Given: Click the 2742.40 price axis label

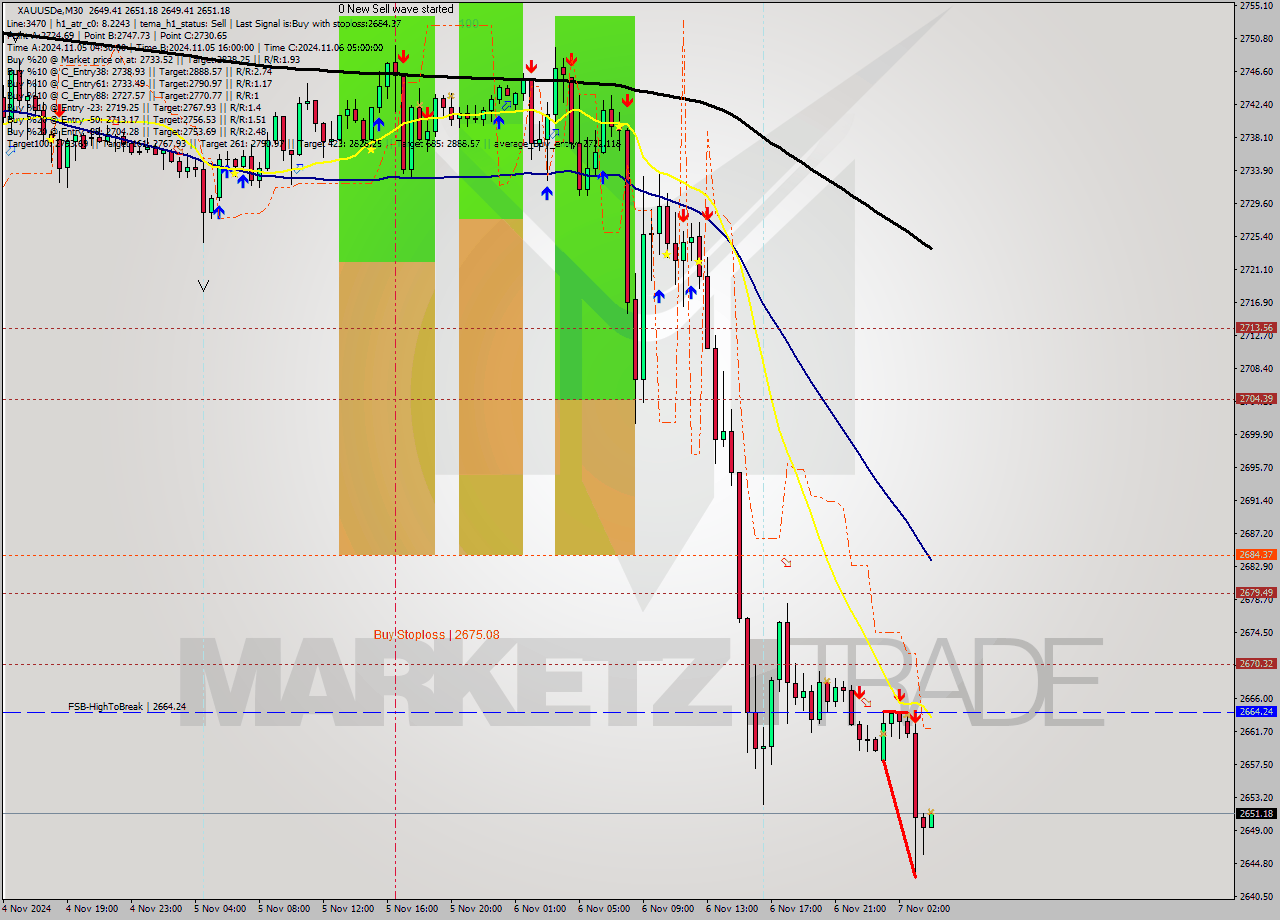Looking at the screenshot, I should pos(1256,105).
